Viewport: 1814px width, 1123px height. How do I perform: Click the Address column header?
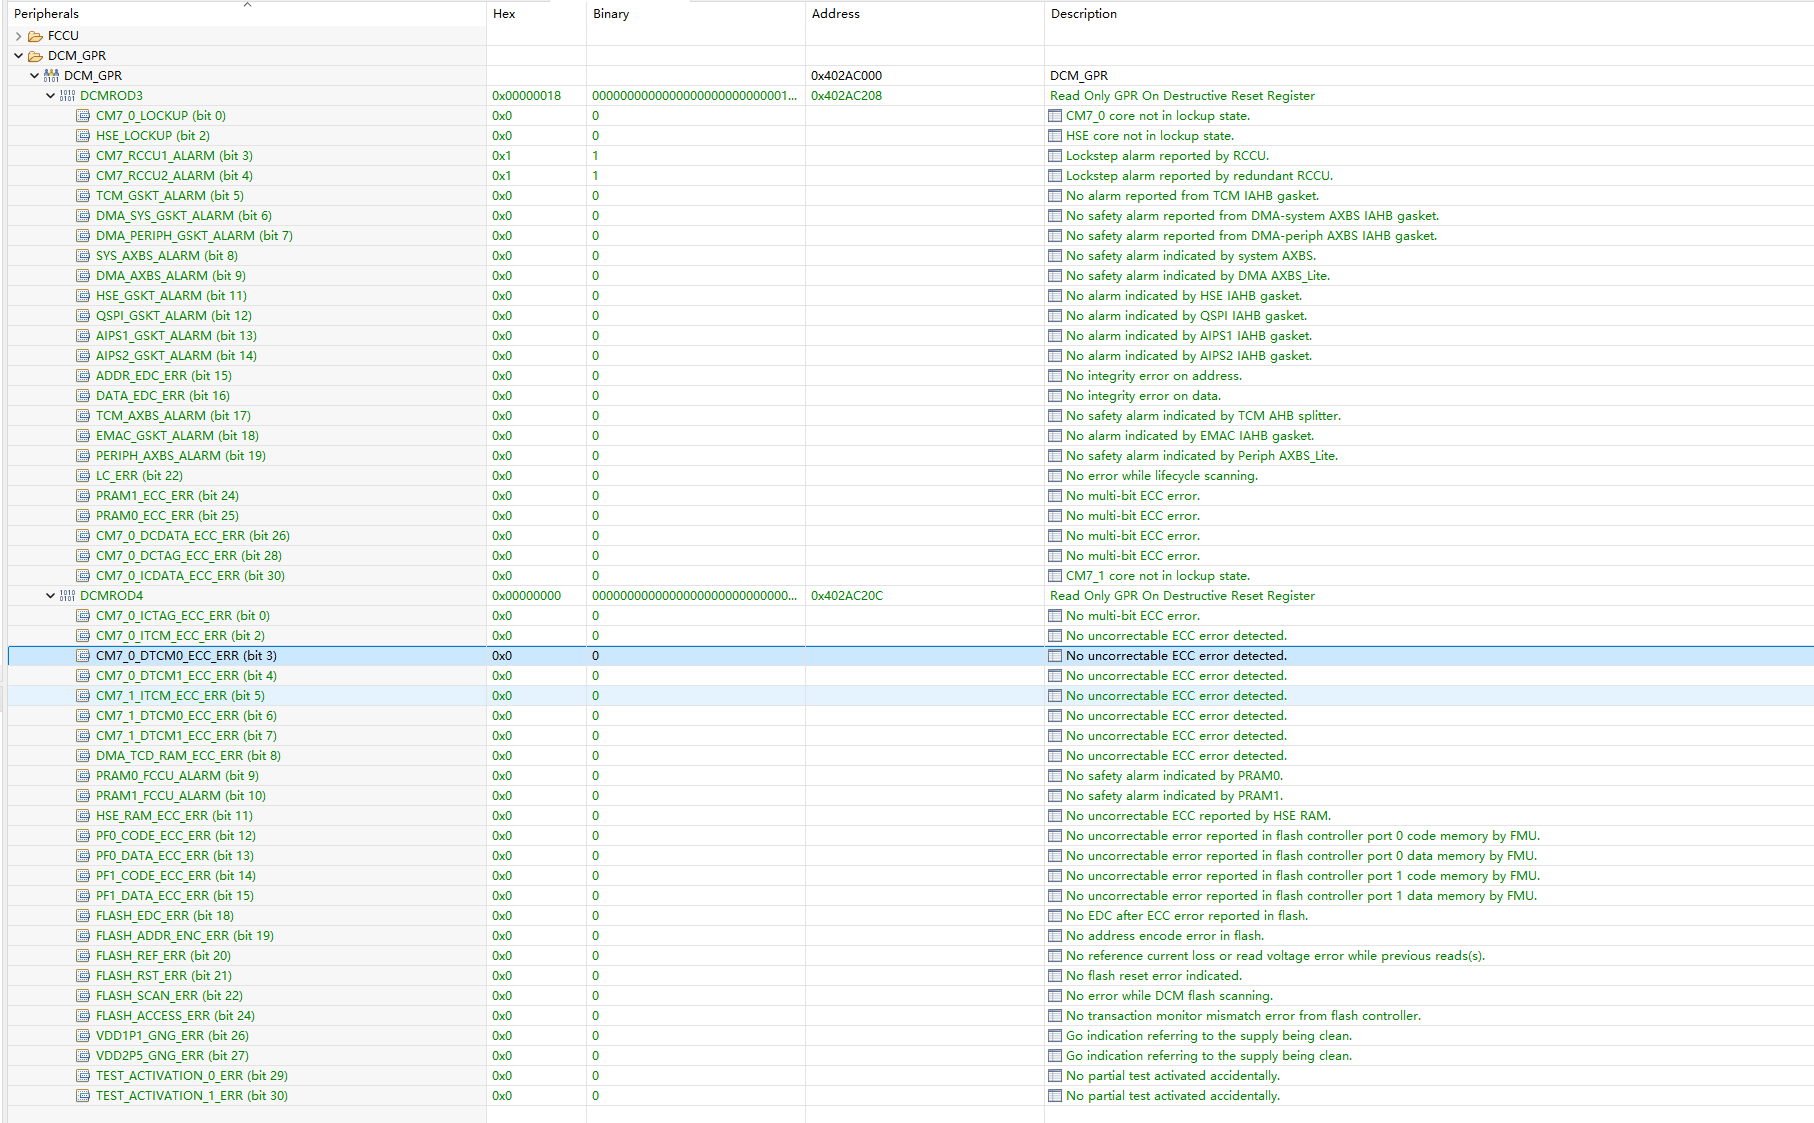[x=925, y=13]
